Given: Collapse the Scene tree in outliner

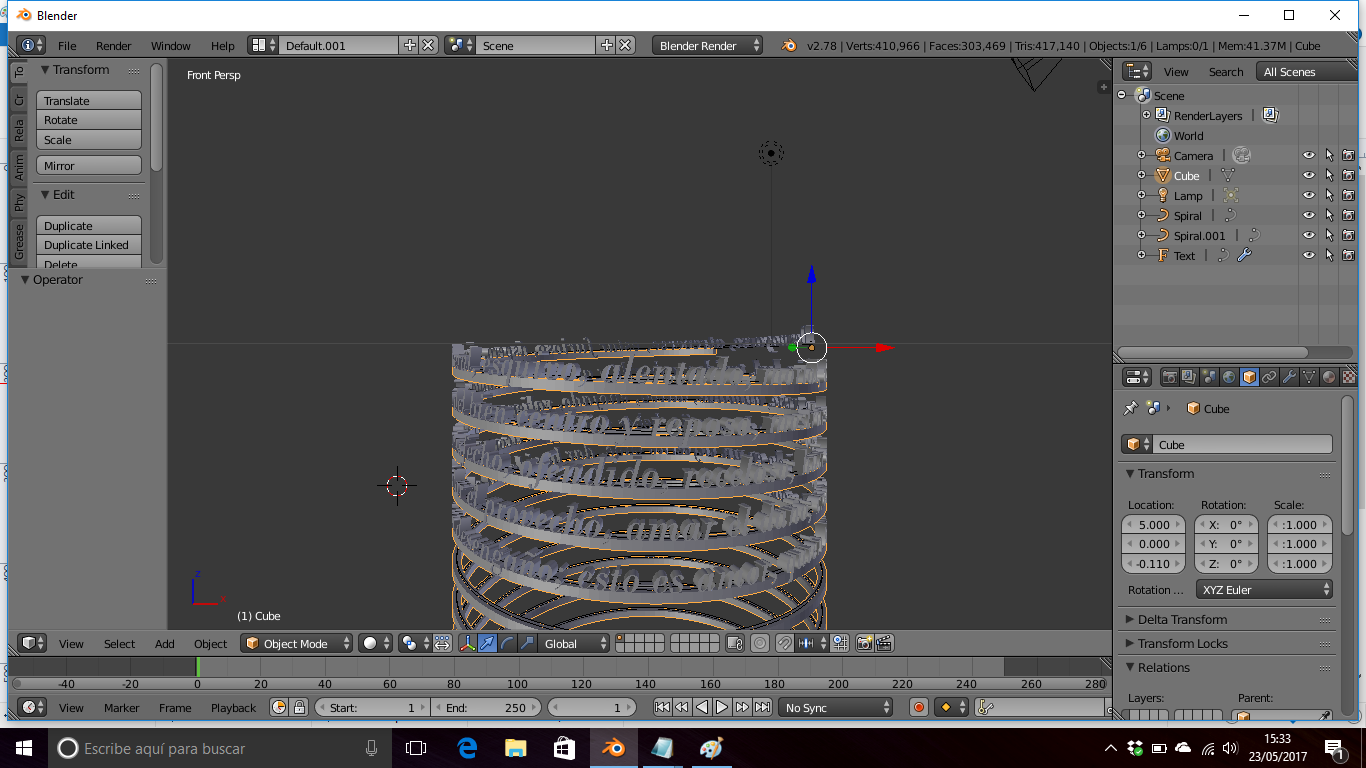Looking at the screenshot, I should click(x=1122, y=95).
